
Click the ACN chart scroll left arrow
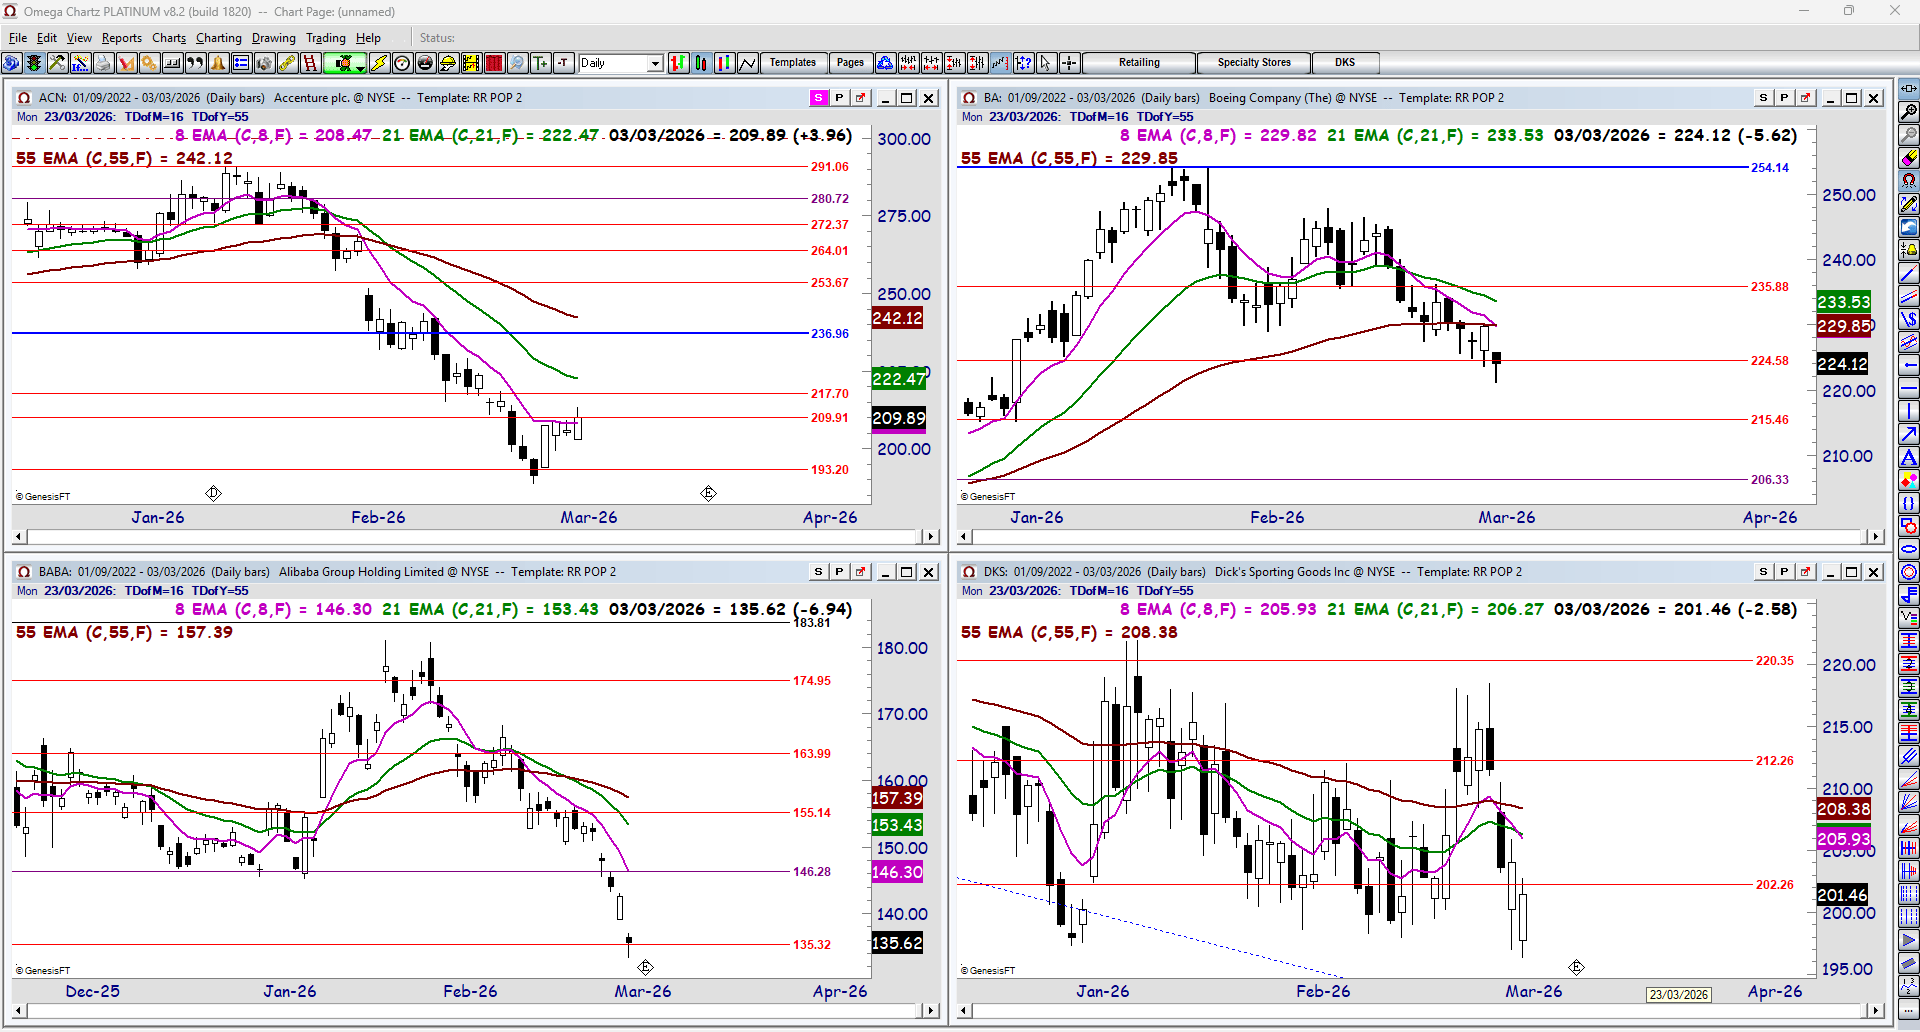click(20, 537)
